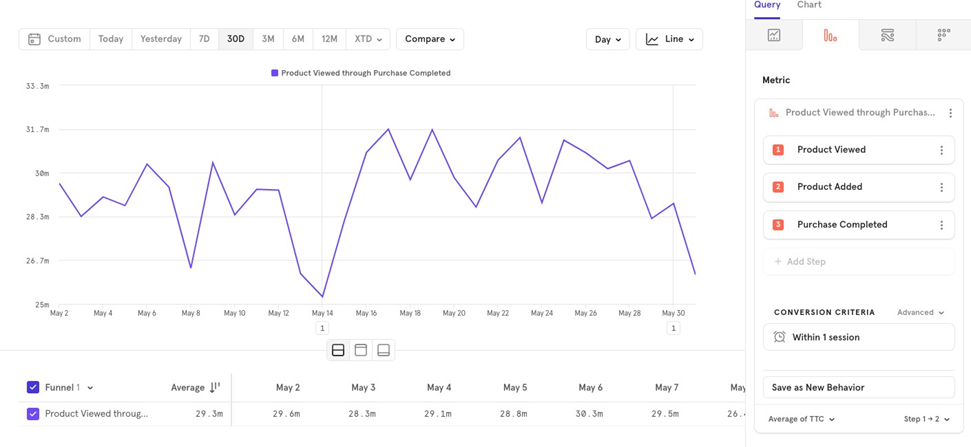Choose the split chart-and-table layout icon
This screenshot has height=447, width=971.
[338, 350]
